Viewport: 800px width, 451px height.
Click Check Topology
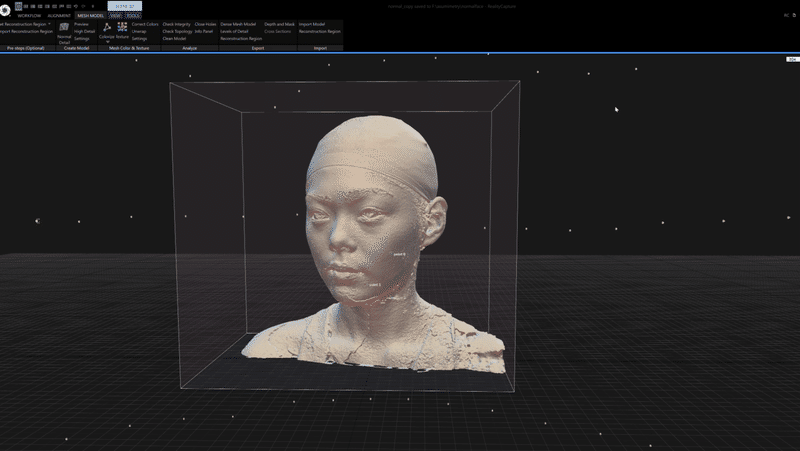(177, 31)
